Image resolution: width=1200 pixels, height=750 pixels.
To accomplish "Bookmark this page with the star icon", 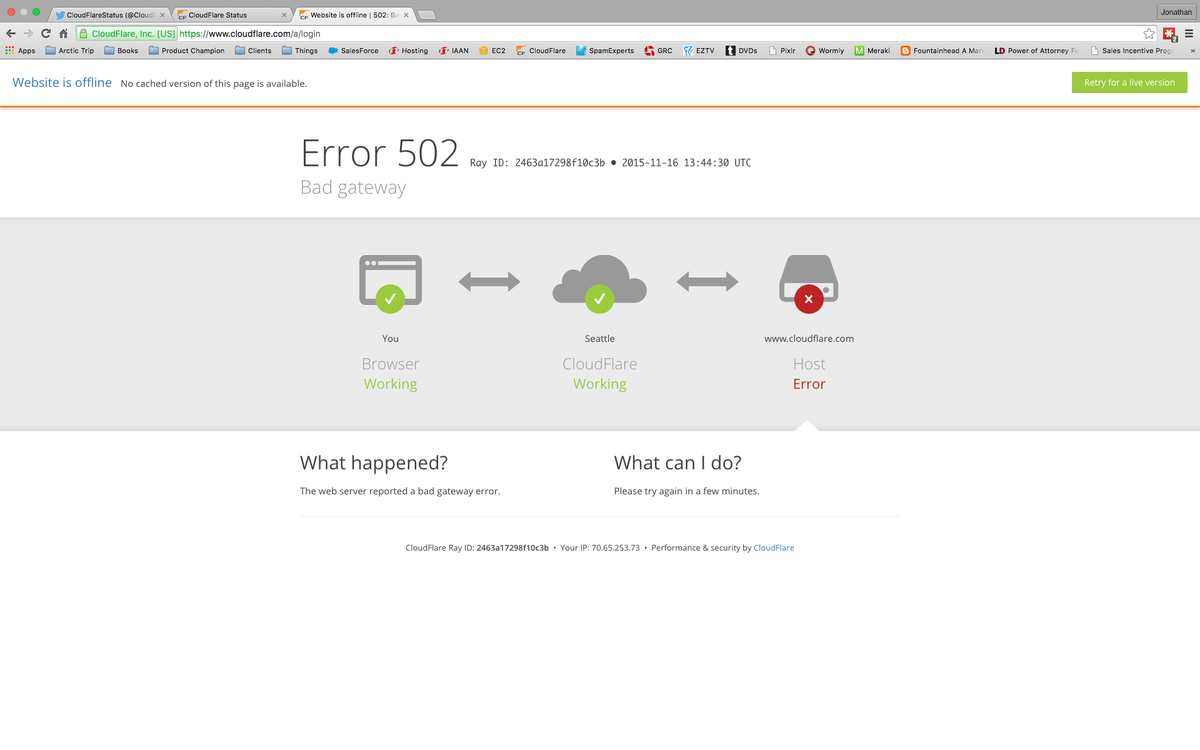I will click(1149, 33).
